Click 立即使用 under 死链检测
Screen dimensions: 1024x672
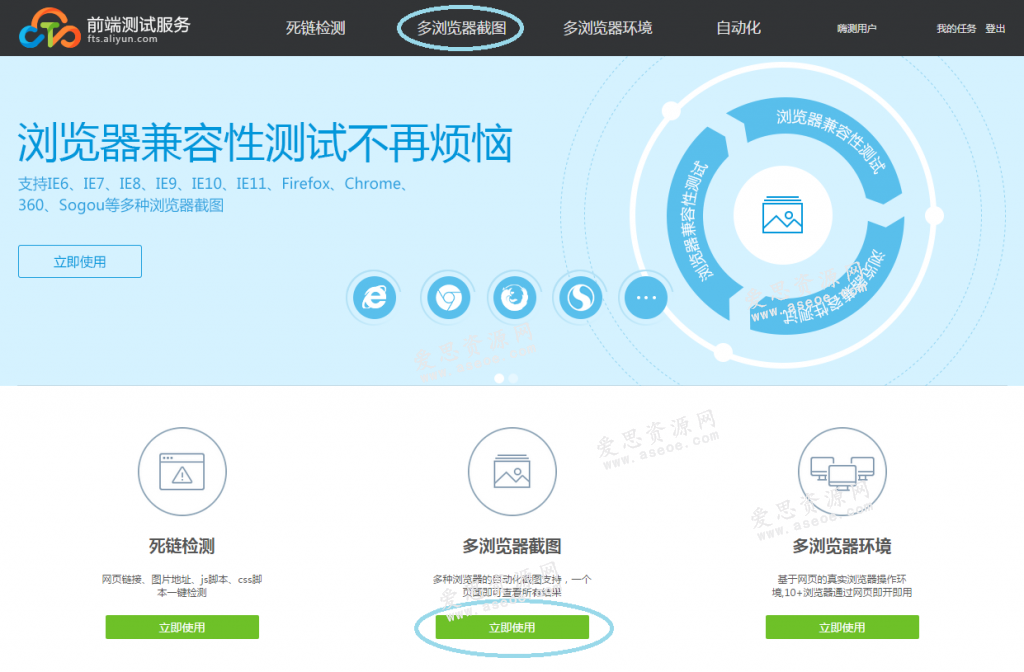click(181, 627)
